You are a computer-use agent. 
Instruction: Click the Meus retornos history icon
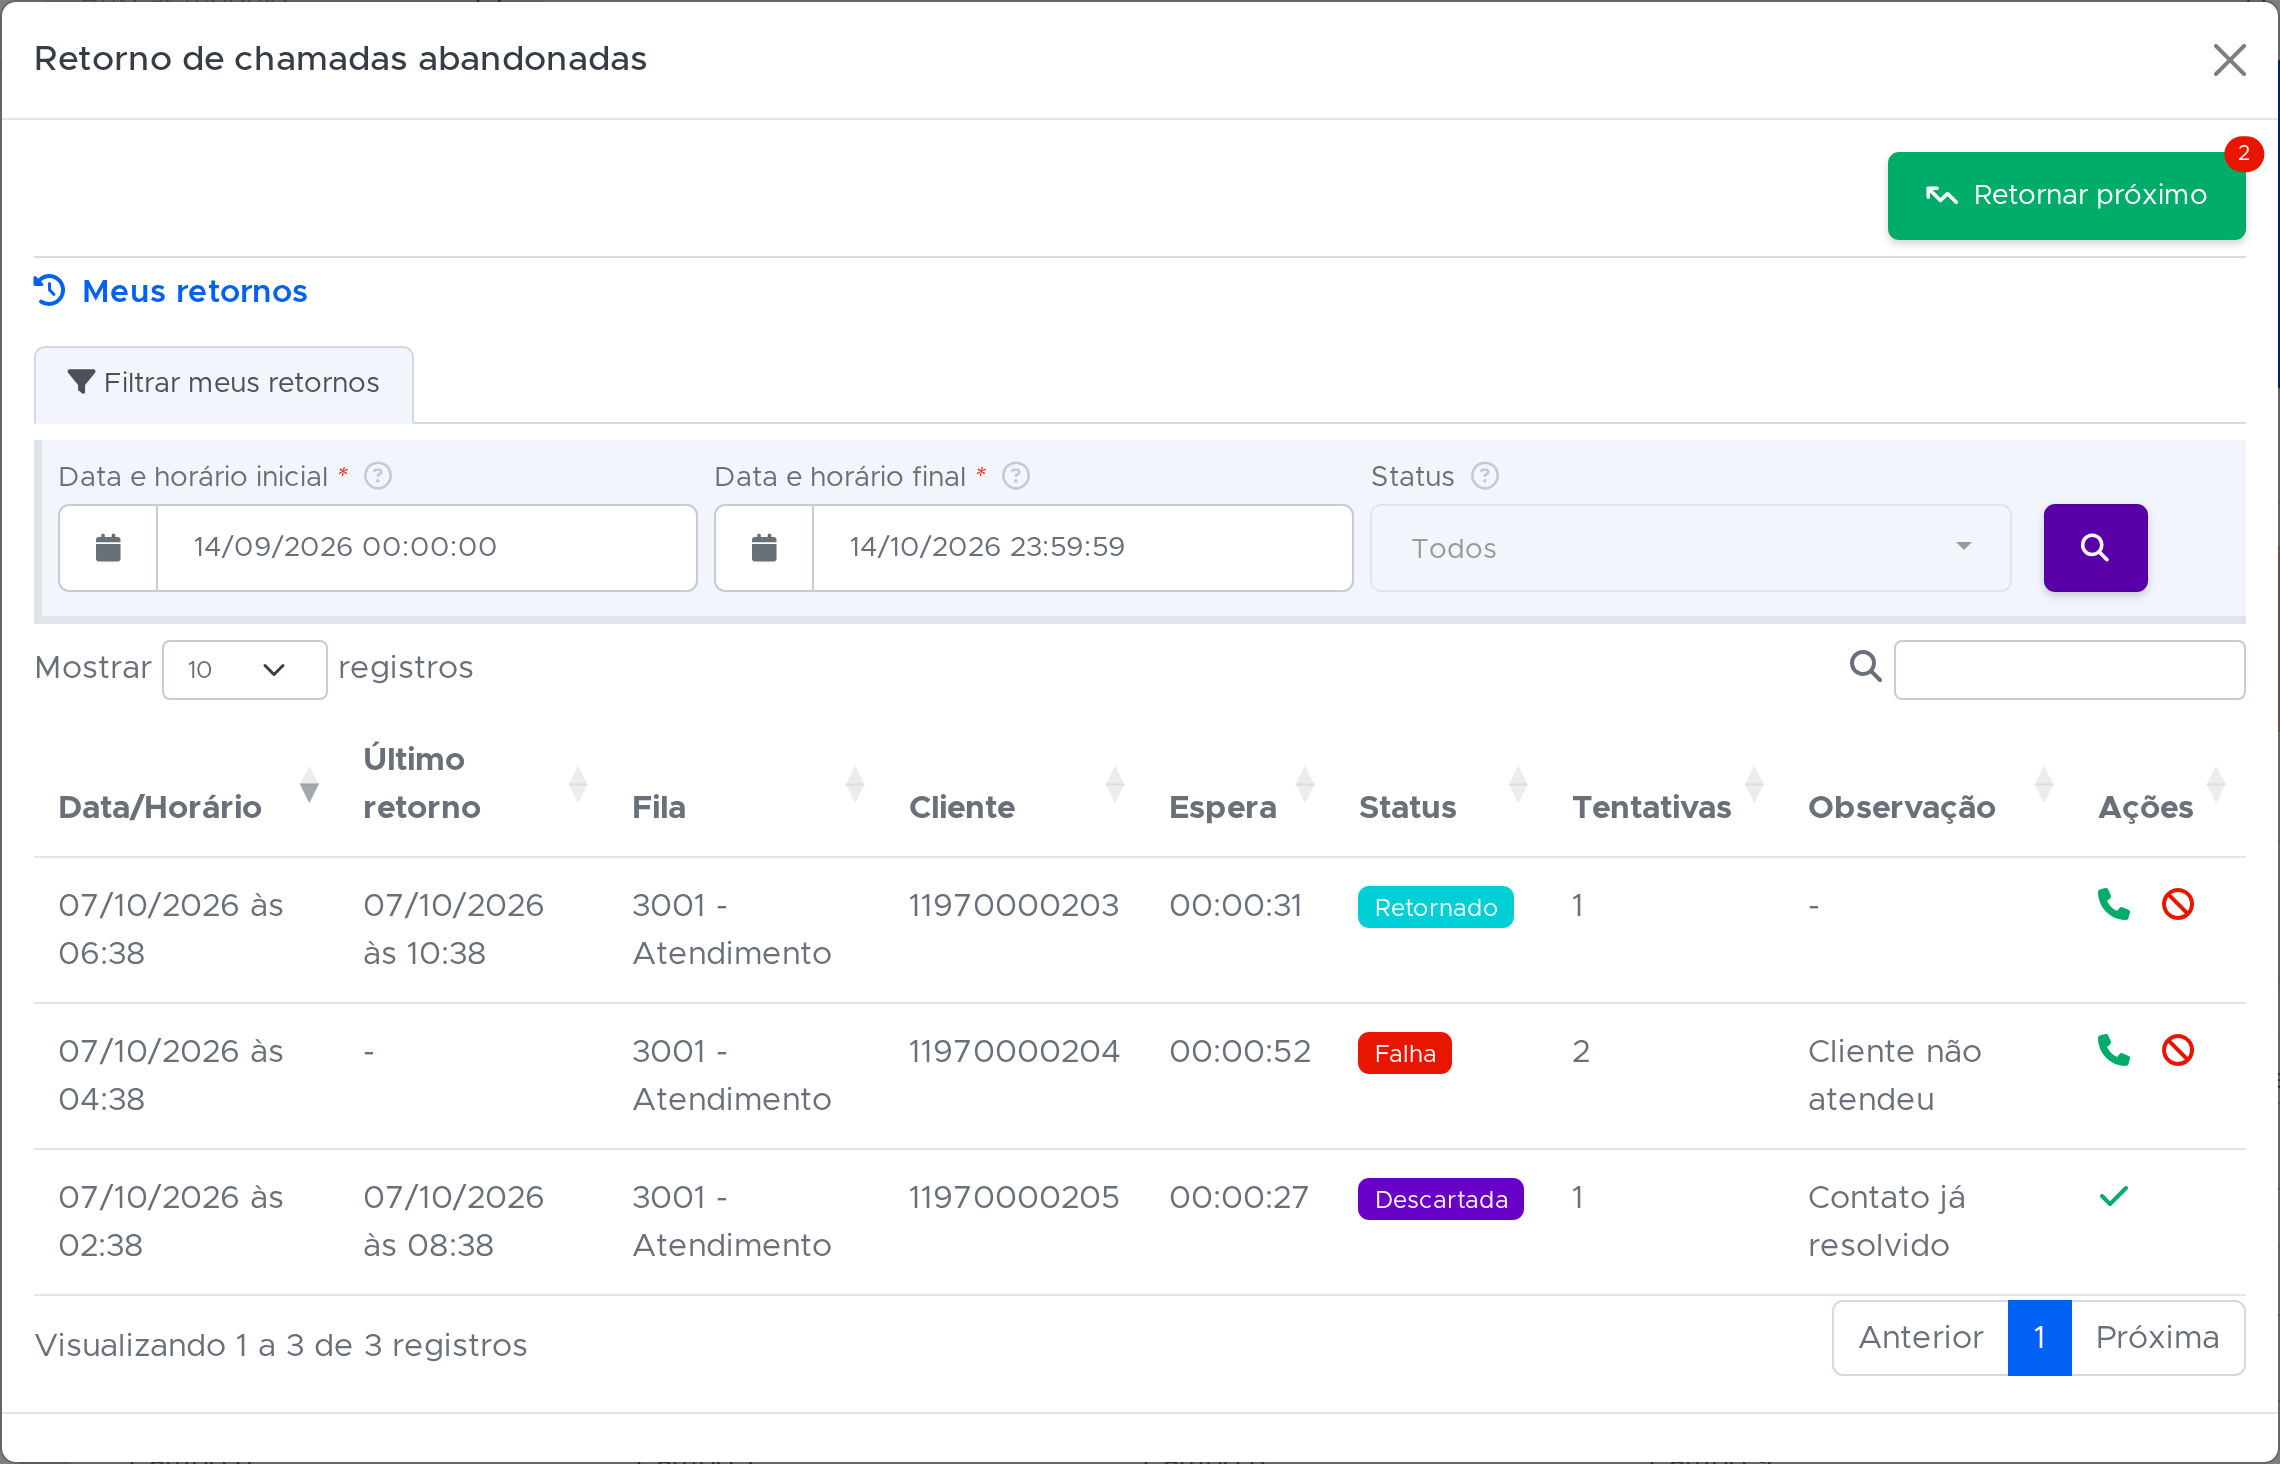click(x=50, y=290)
